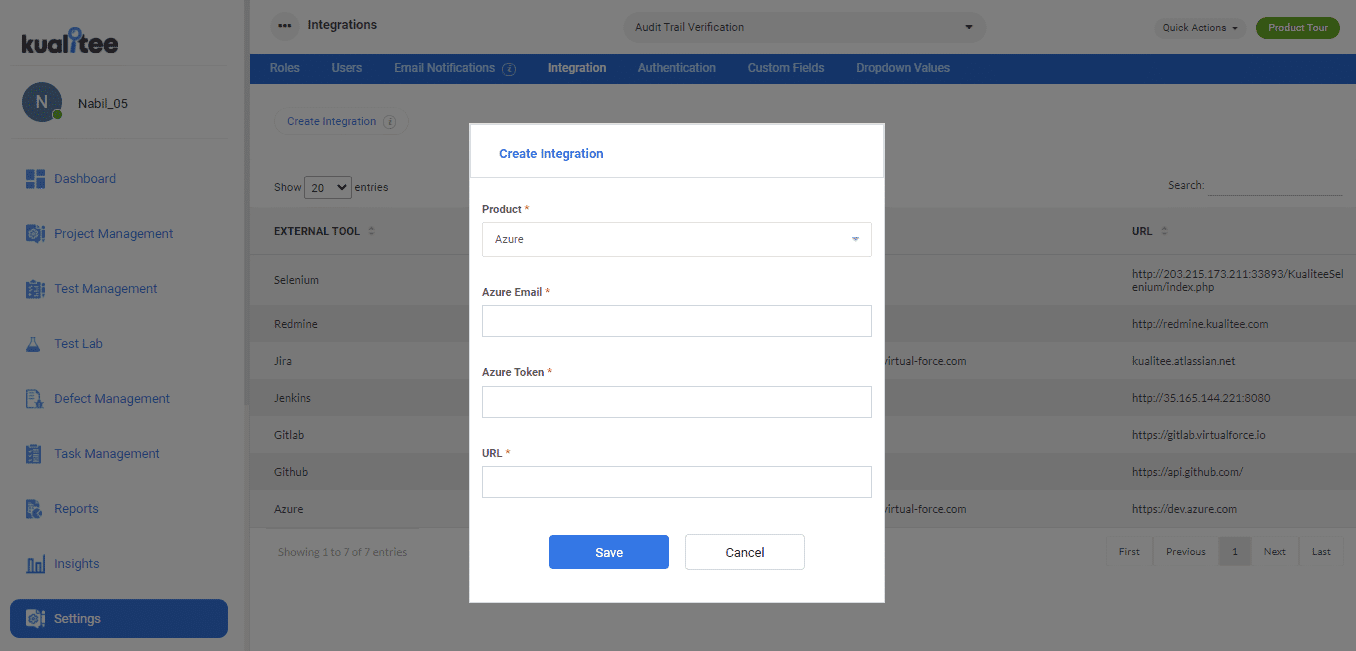Click the Create Integration button on page
This screenshot has height=651, width=1356.
[341, 122]
